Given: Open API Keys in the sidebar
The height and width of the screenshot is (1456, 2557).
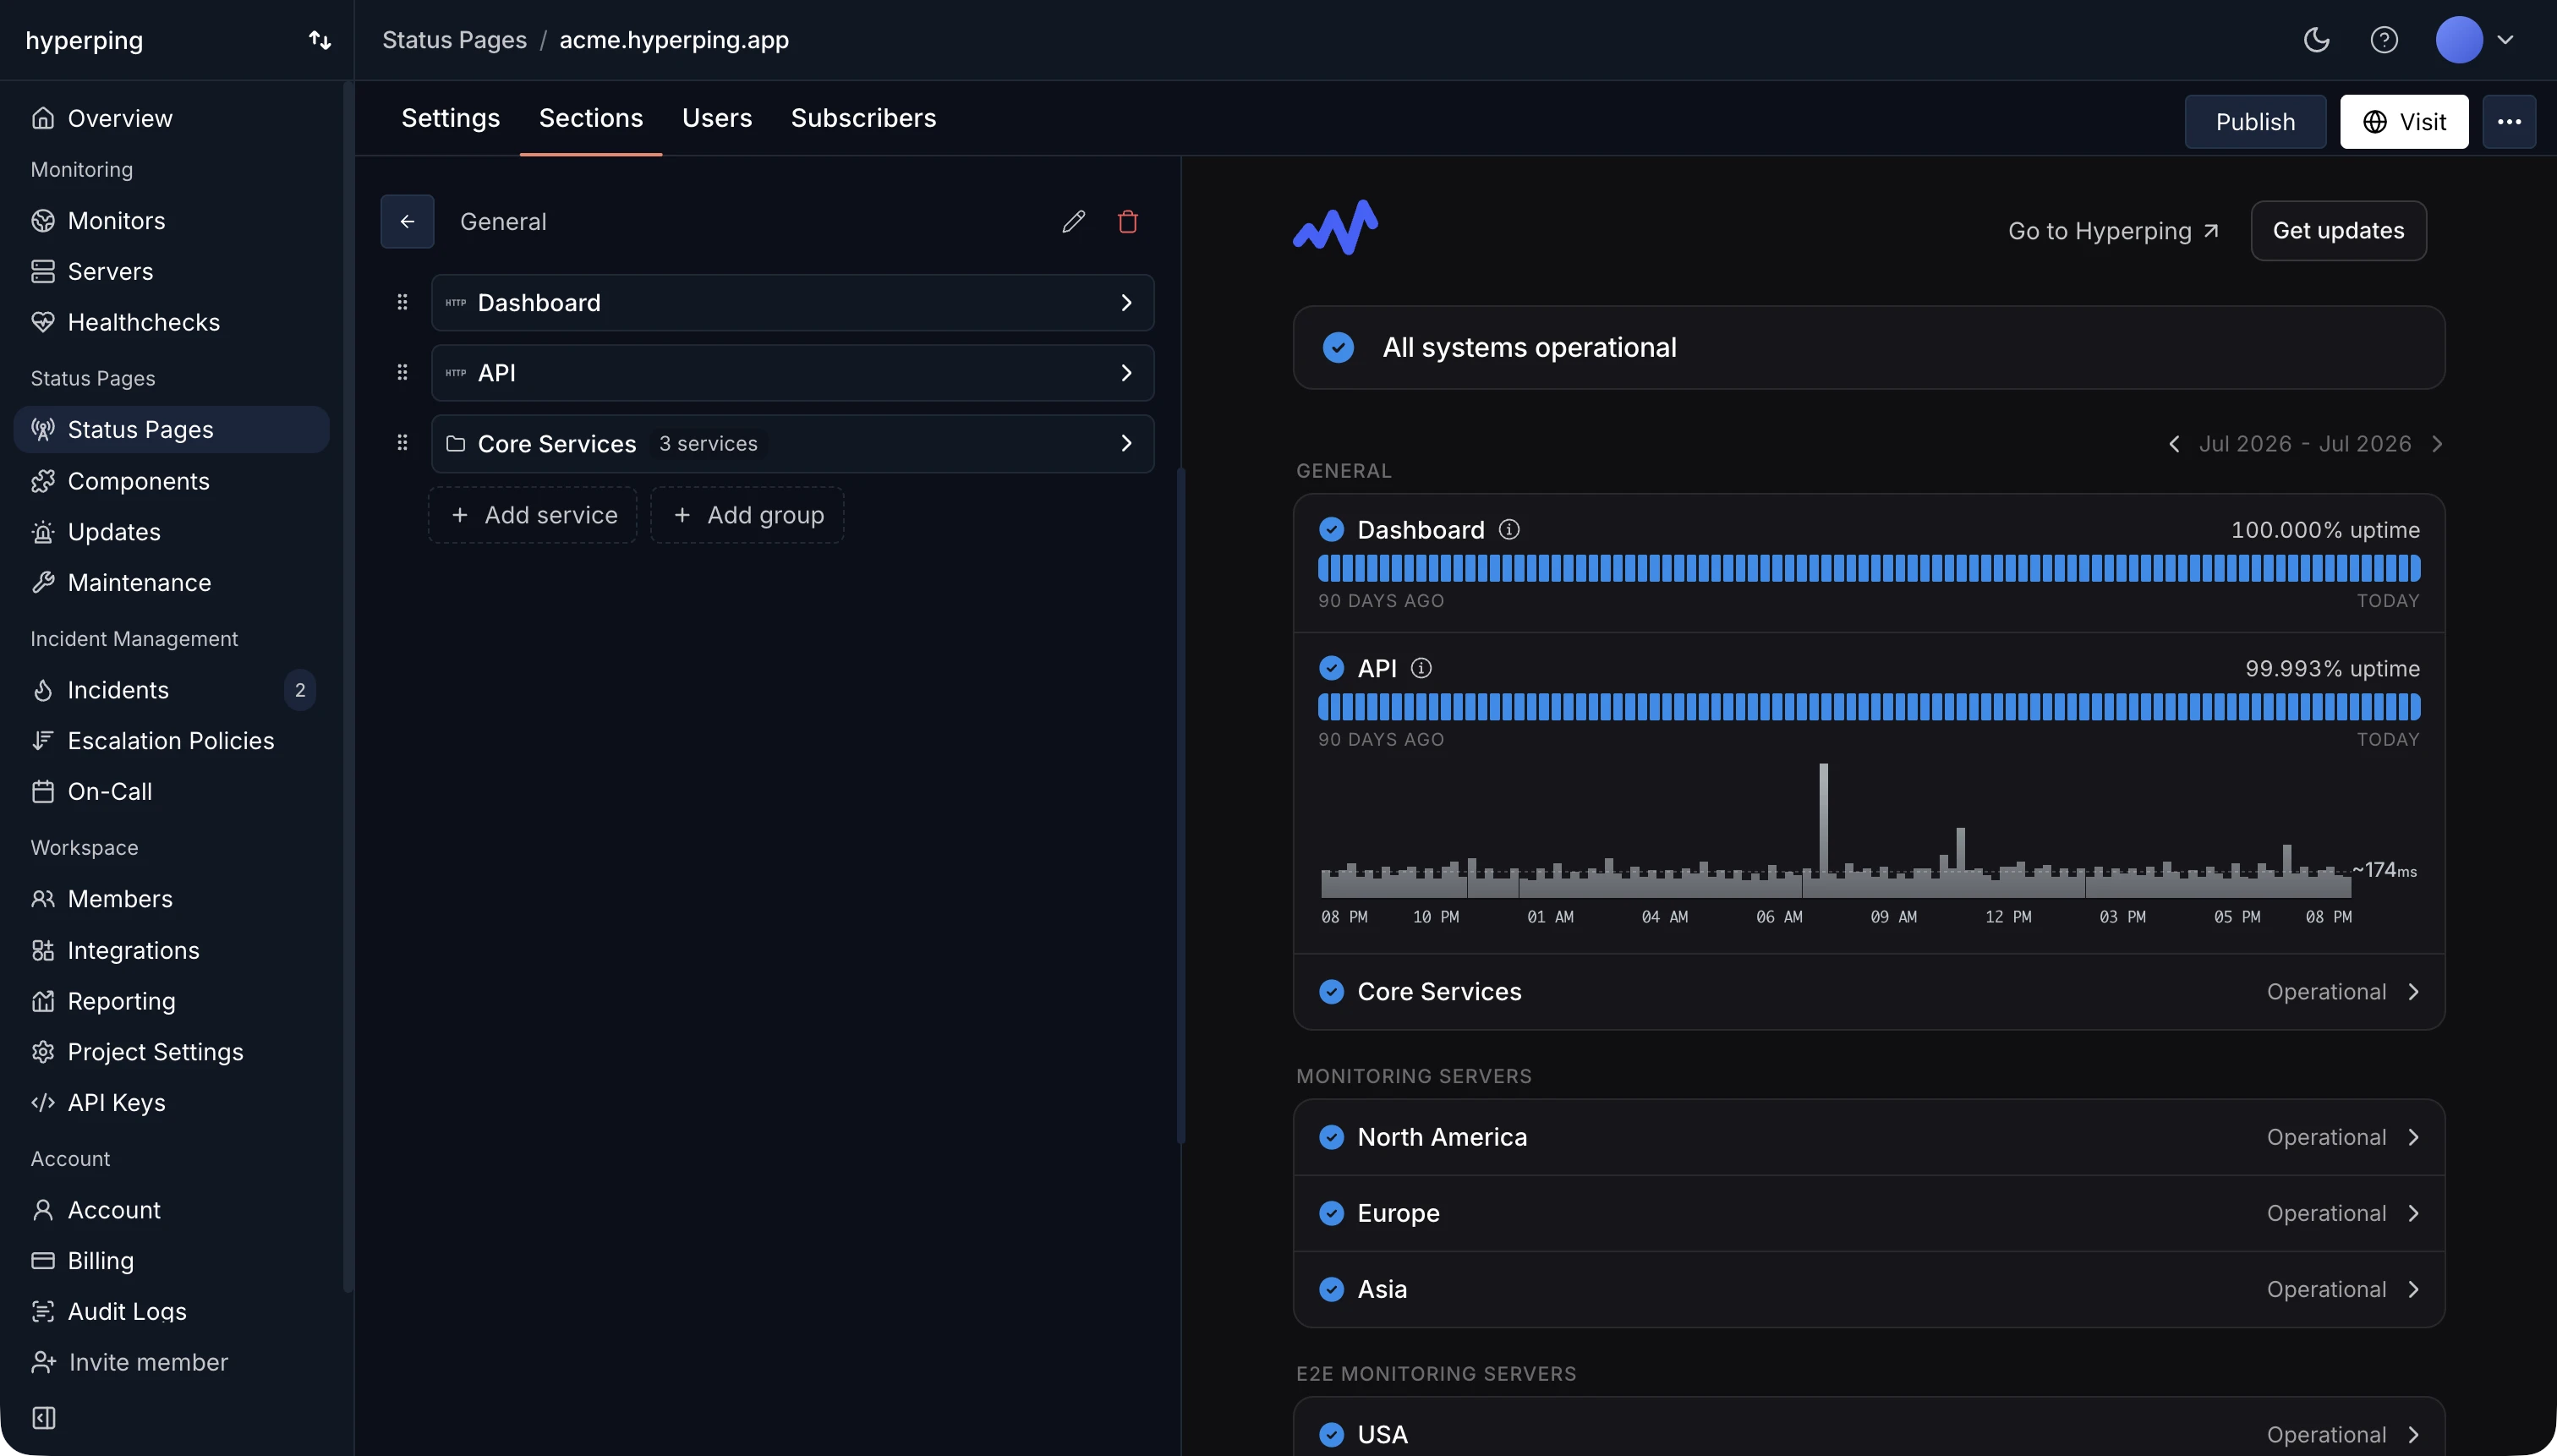Looking at the screenshot, I should click(x=172, y=1102).
